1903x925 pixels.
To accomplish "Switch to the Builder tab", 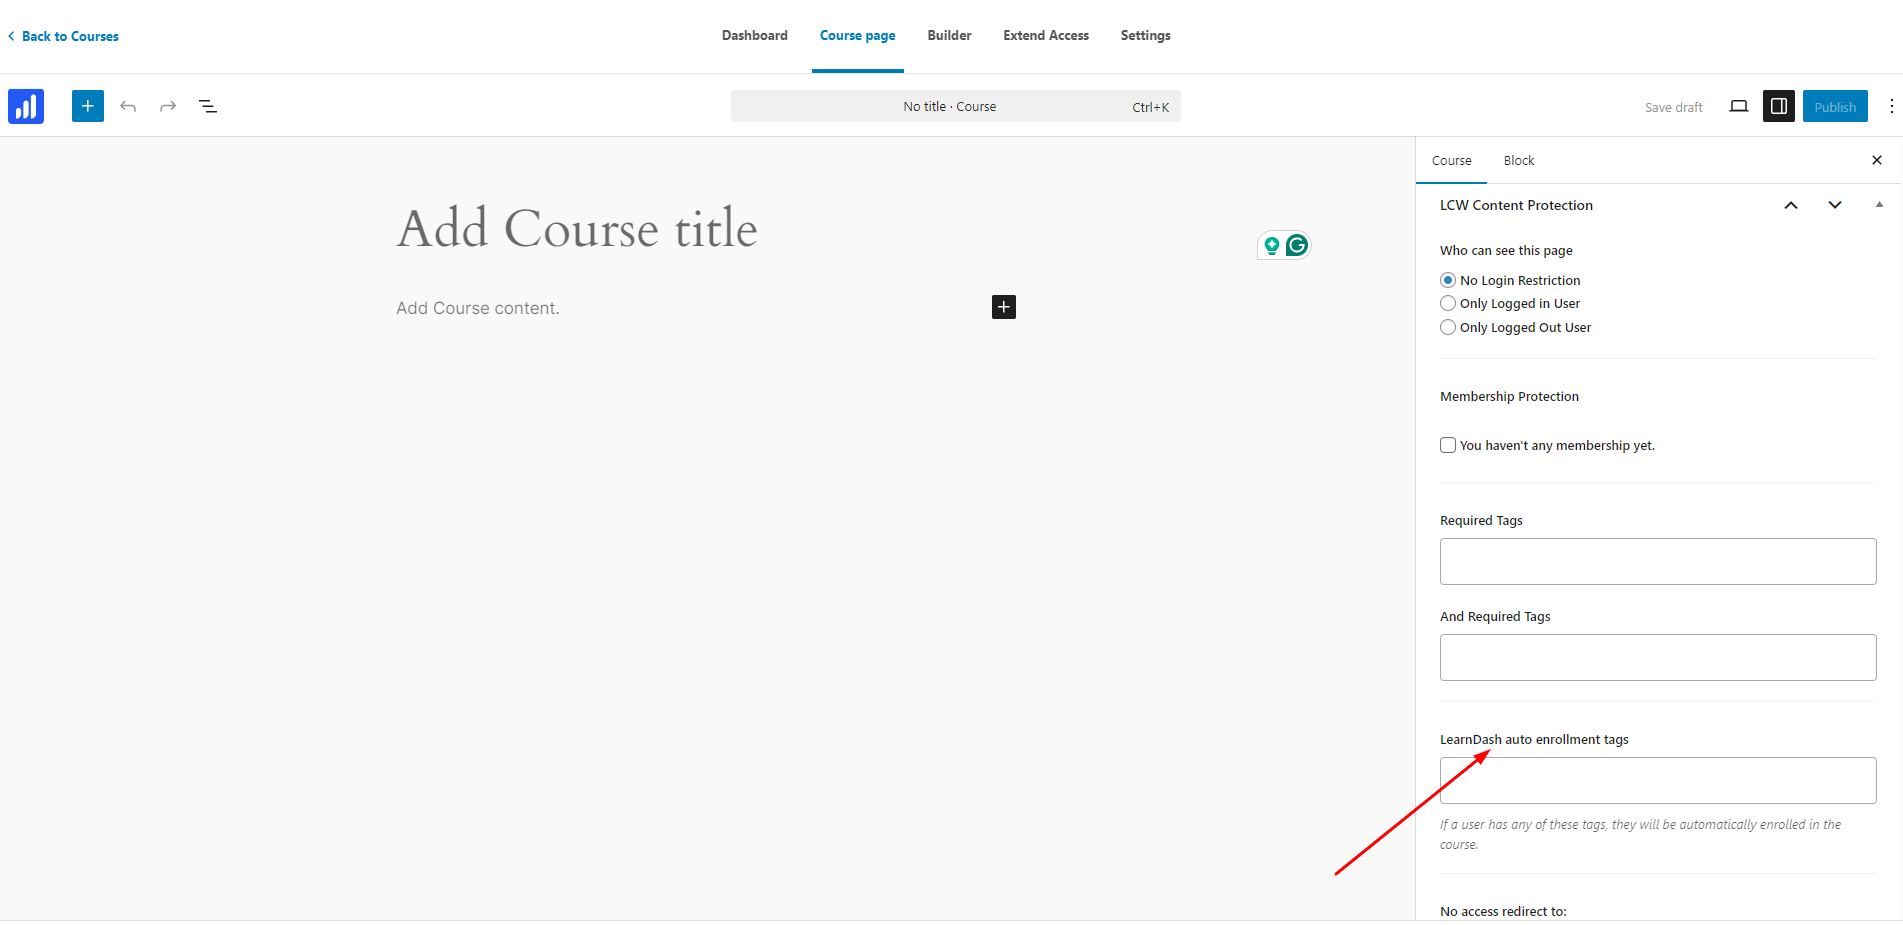I will point(949,35).
